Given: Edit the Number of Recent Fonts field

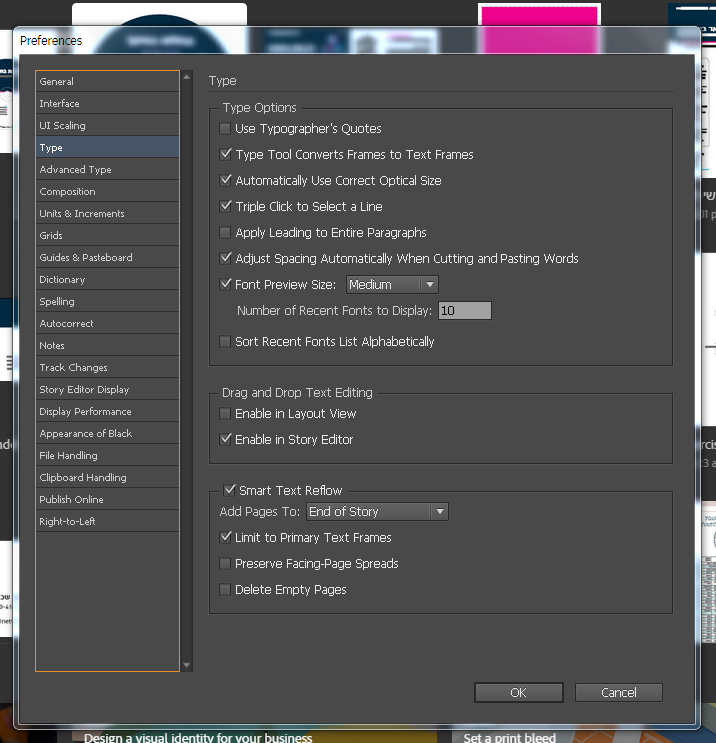Looking at the screenshot, I should point(465,311).
